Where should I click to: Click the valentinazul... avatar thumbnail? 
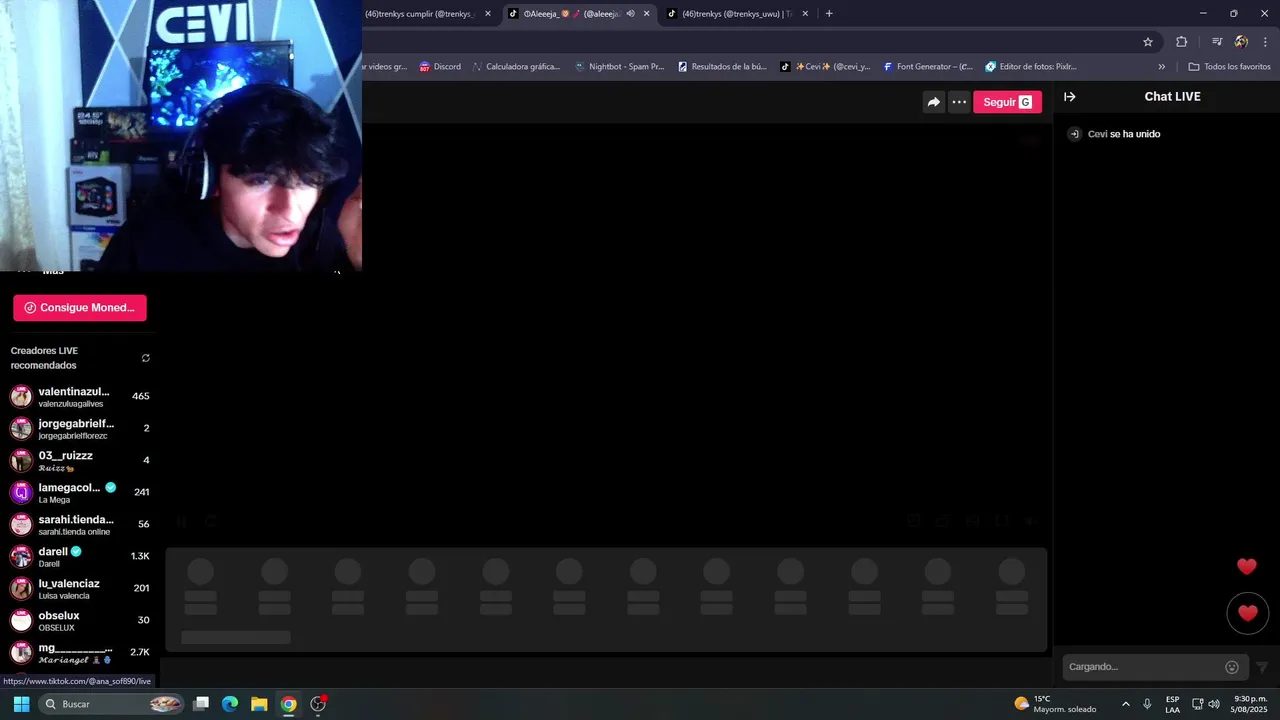coord(21,396)
